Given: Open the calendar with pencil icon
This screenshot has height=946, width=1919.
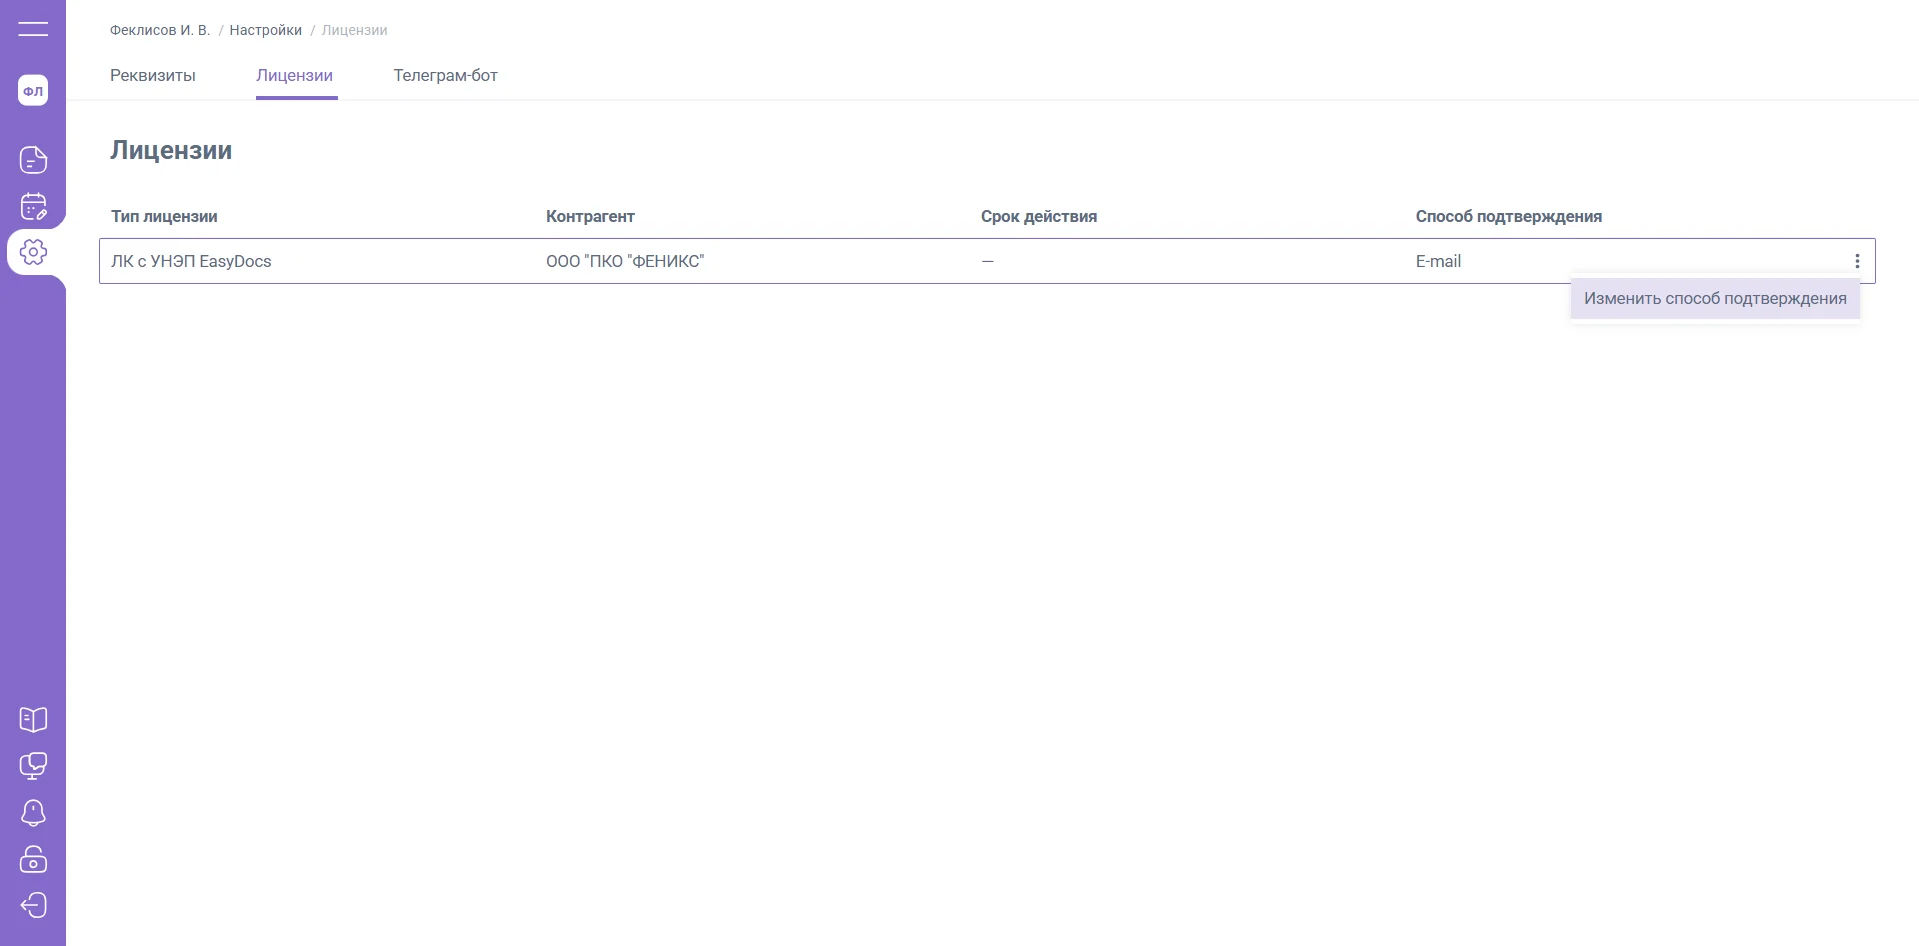Looking at the screenshot, I should tap(33, 206).
